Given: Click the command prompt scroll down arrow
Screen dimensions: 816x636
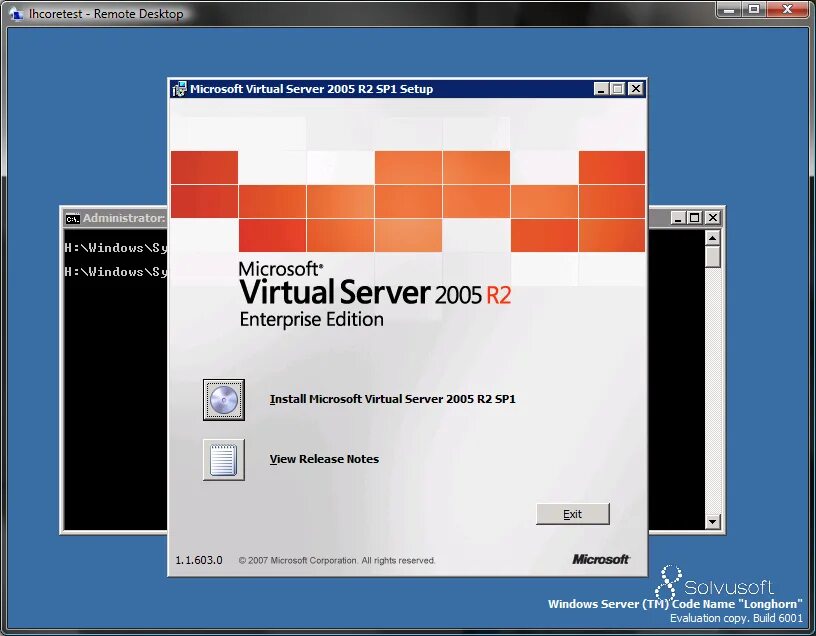Looking at the screenshot, I should tap(712, 521).
